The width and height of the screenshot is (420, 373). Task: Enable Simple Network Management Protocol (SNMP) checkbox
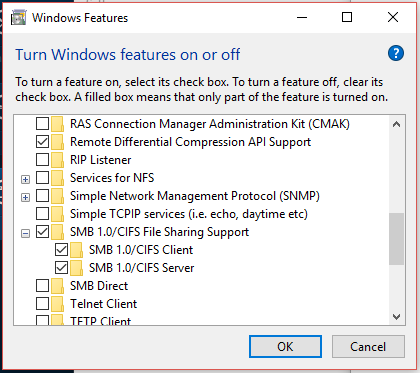click(x=42, y=196)
